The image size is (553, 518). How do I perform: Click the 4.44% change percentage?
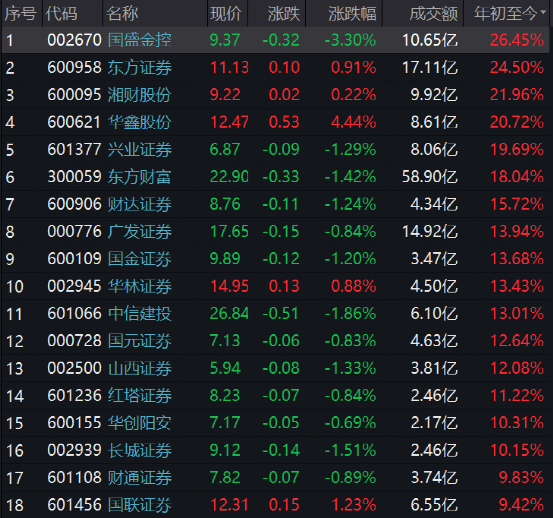[354, 122]
